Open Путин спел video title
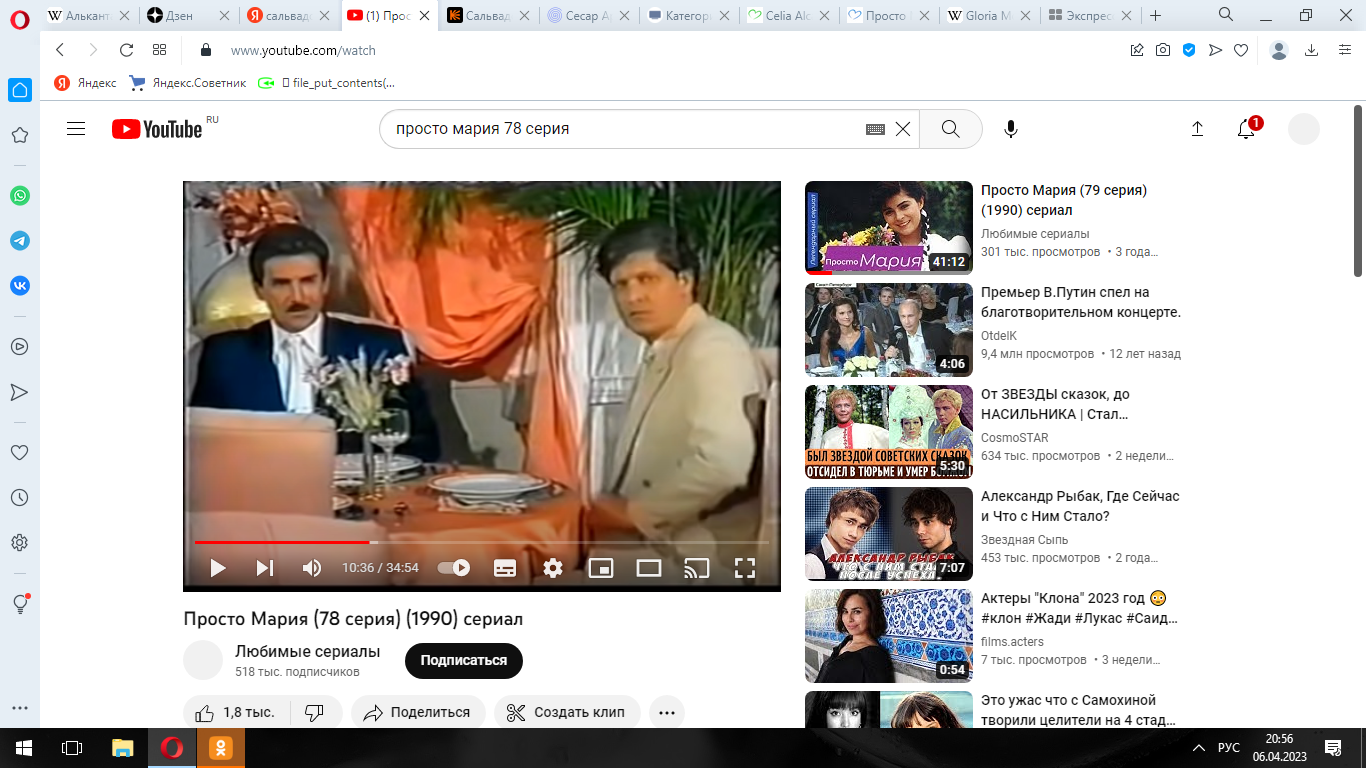The image size is (1366, 768). [x=1081, y=302]
